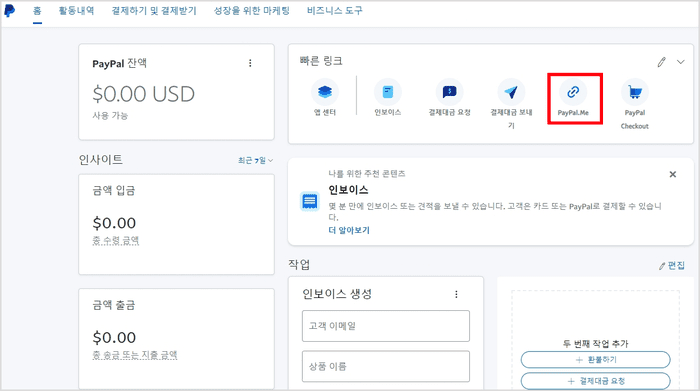Image resolution: width=700 pixels, height=391 pixels.
Task: Click the 총 수령 금액 underlined label
Action: click(116, 241)
